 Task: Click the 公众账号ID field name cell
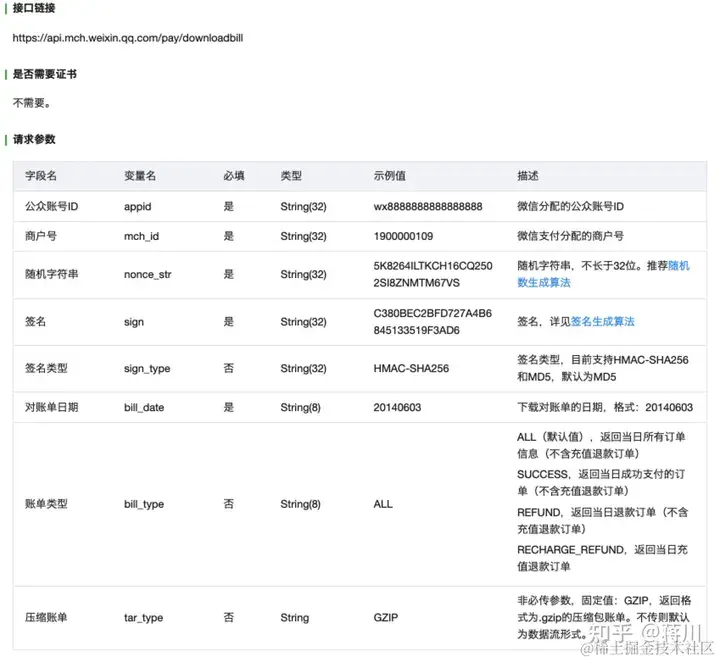coord(51,207)
